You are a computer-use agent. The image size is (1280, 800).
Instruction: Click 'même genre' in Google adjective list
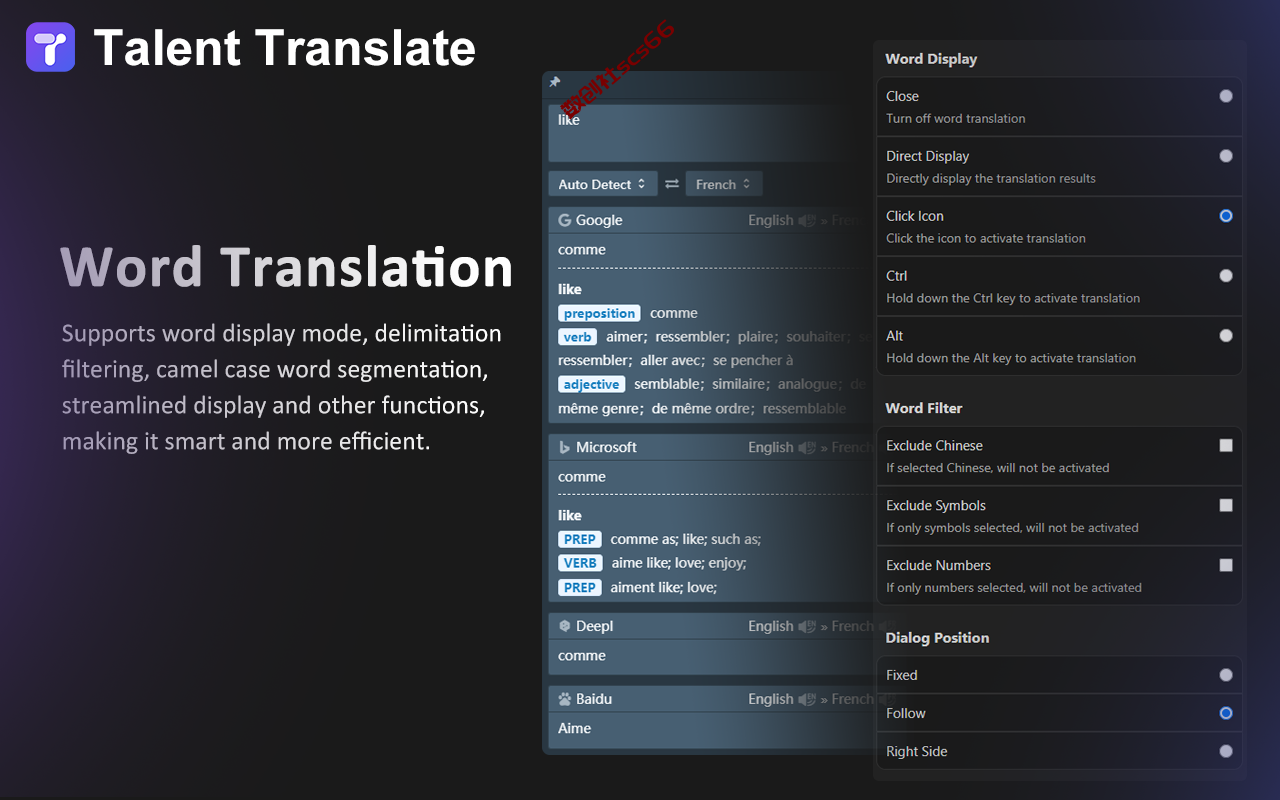click(601, 408)
